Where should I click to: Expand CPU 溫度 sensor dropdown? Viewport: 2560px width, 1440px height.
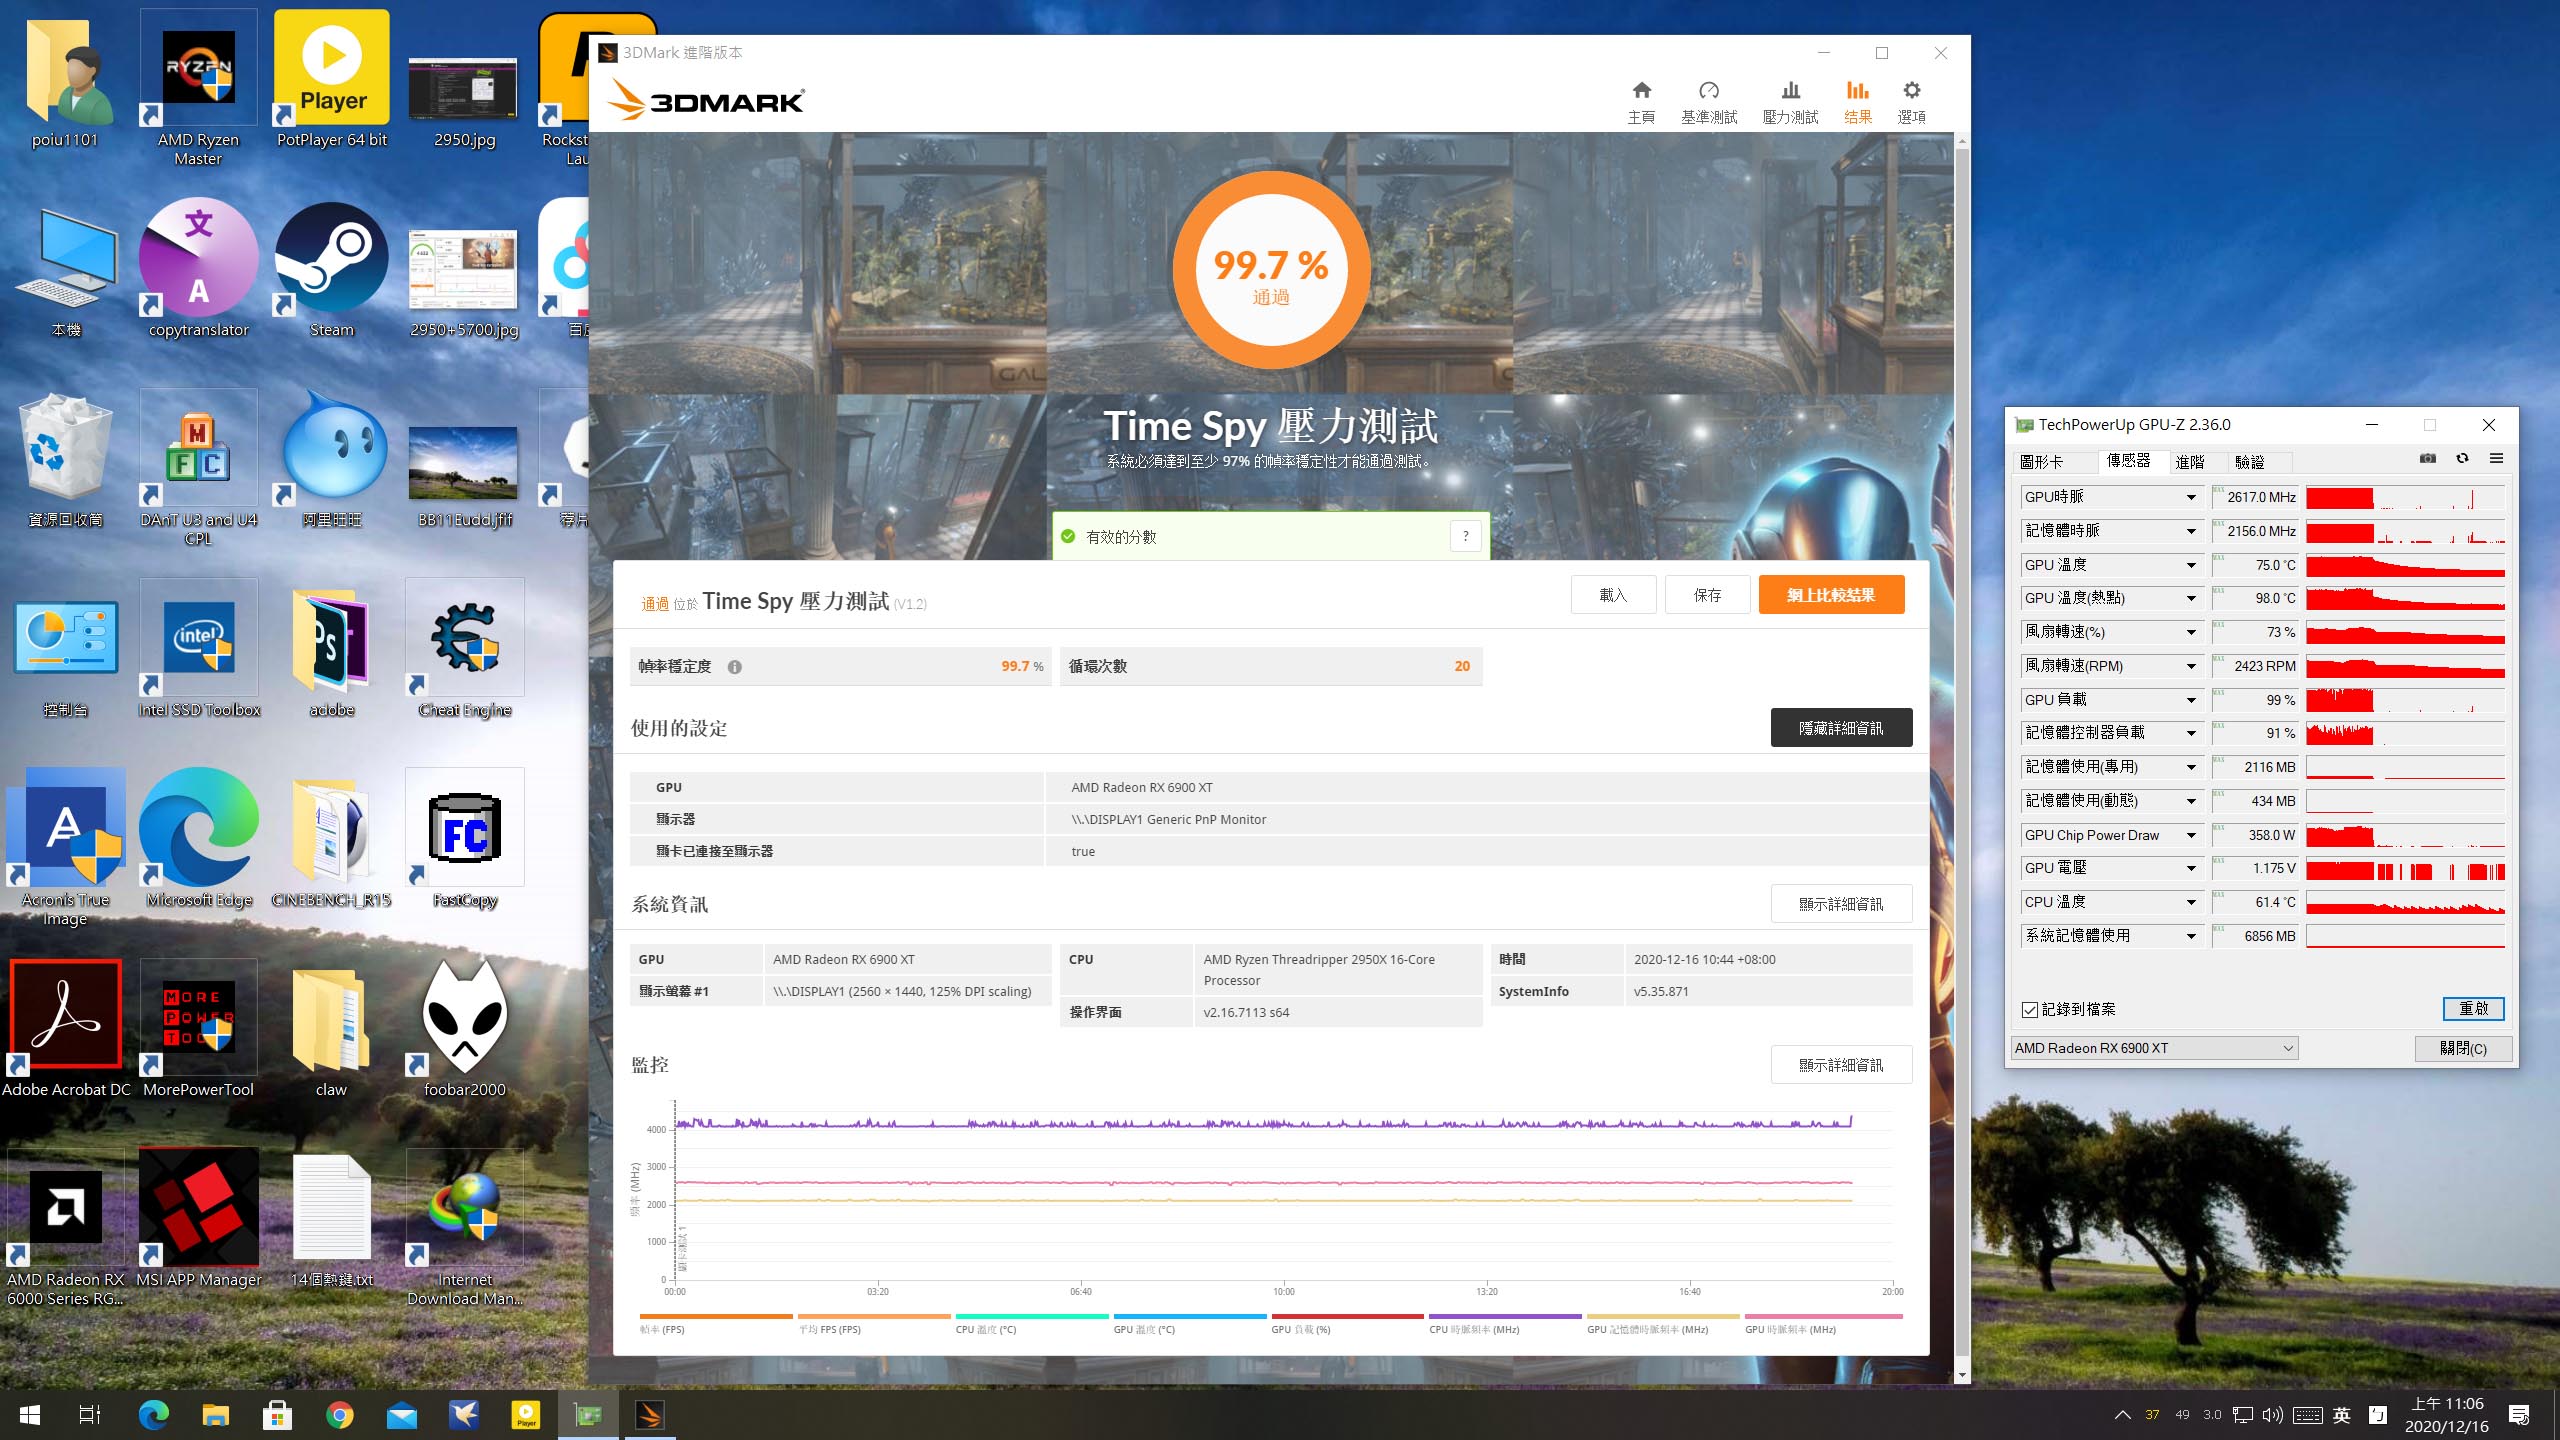(x=2191, y=902)
